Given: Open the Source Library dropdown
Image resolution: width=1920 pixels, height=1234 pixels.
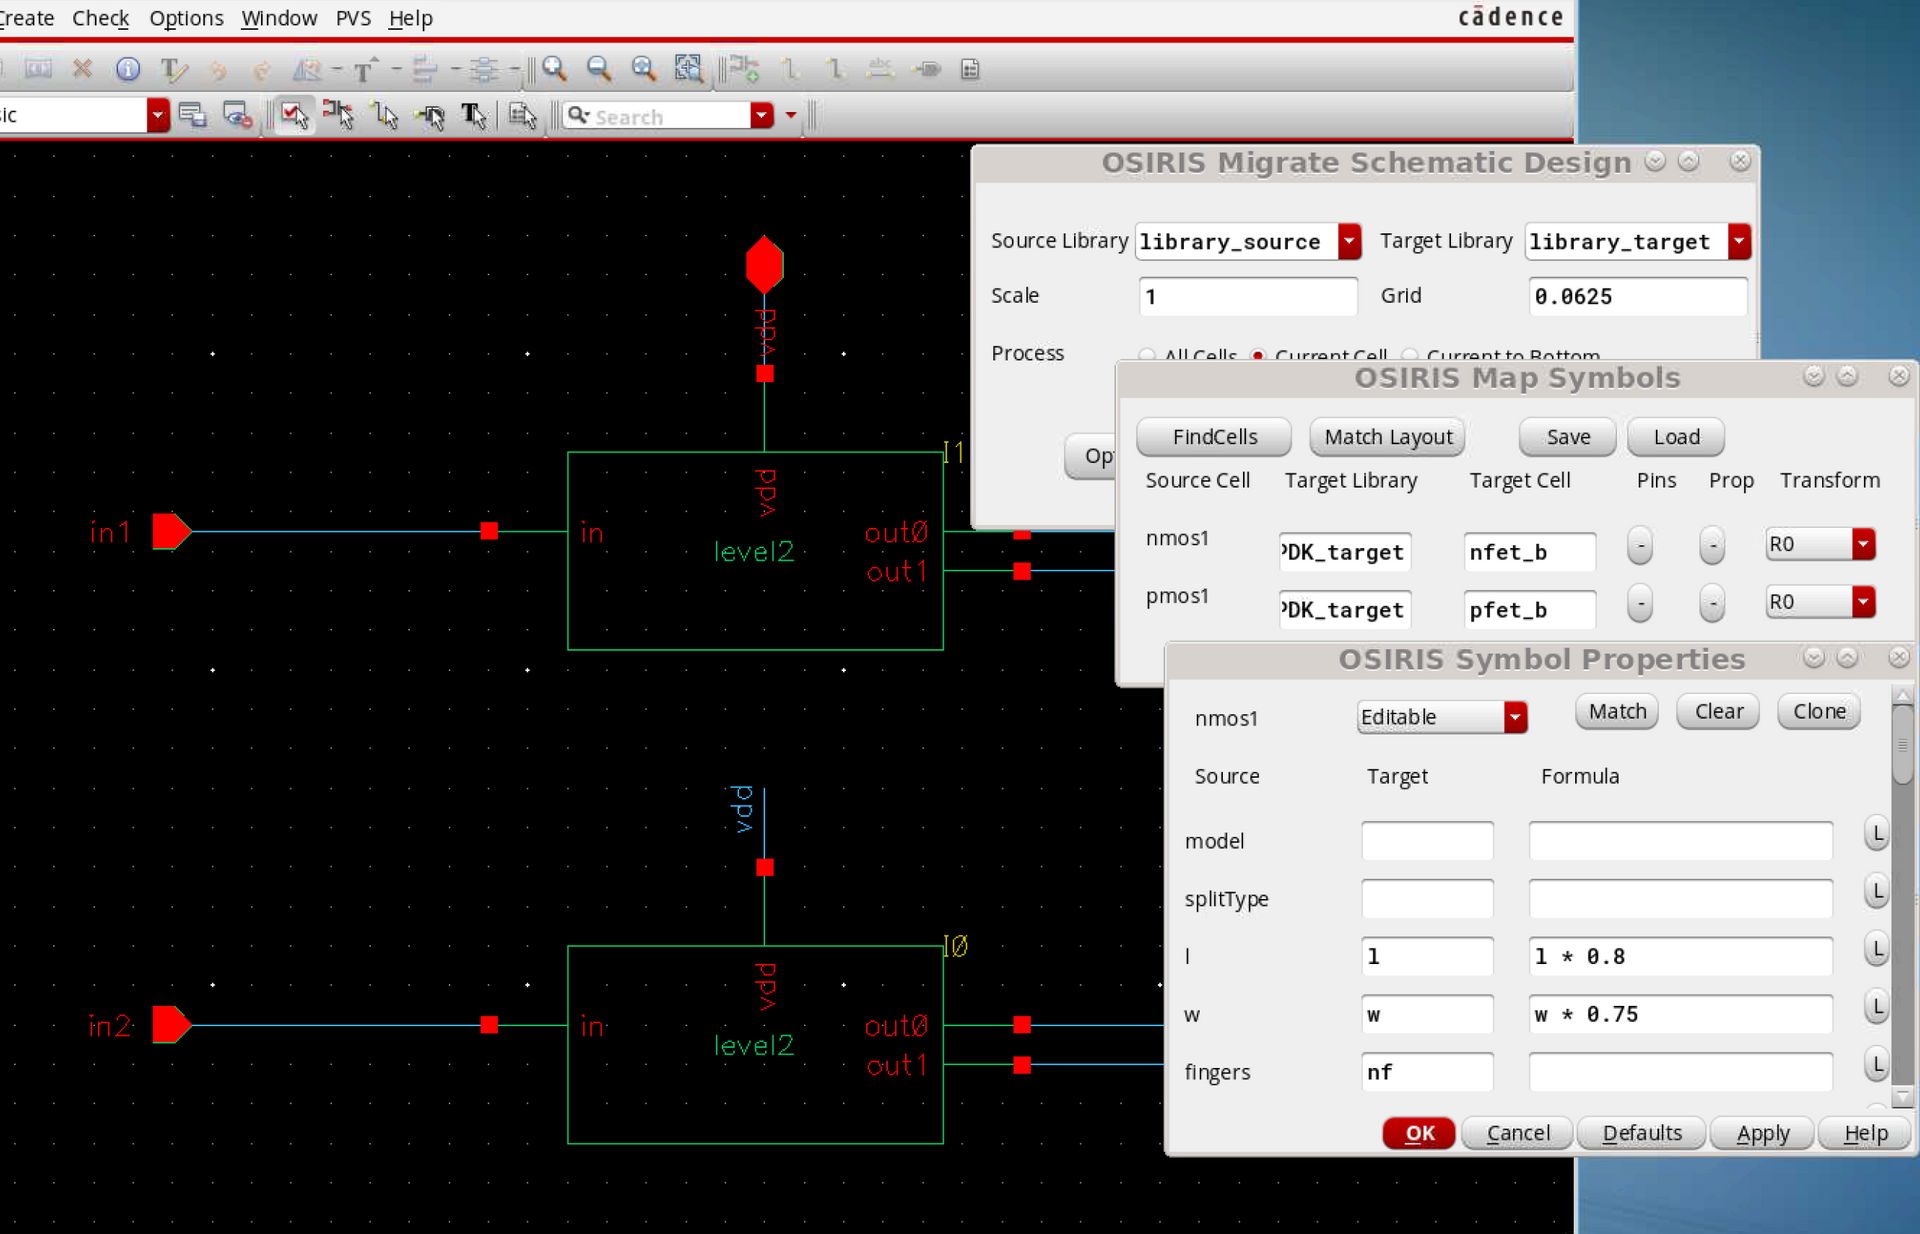Looking at the screenshot, I should coord(1350,241).
